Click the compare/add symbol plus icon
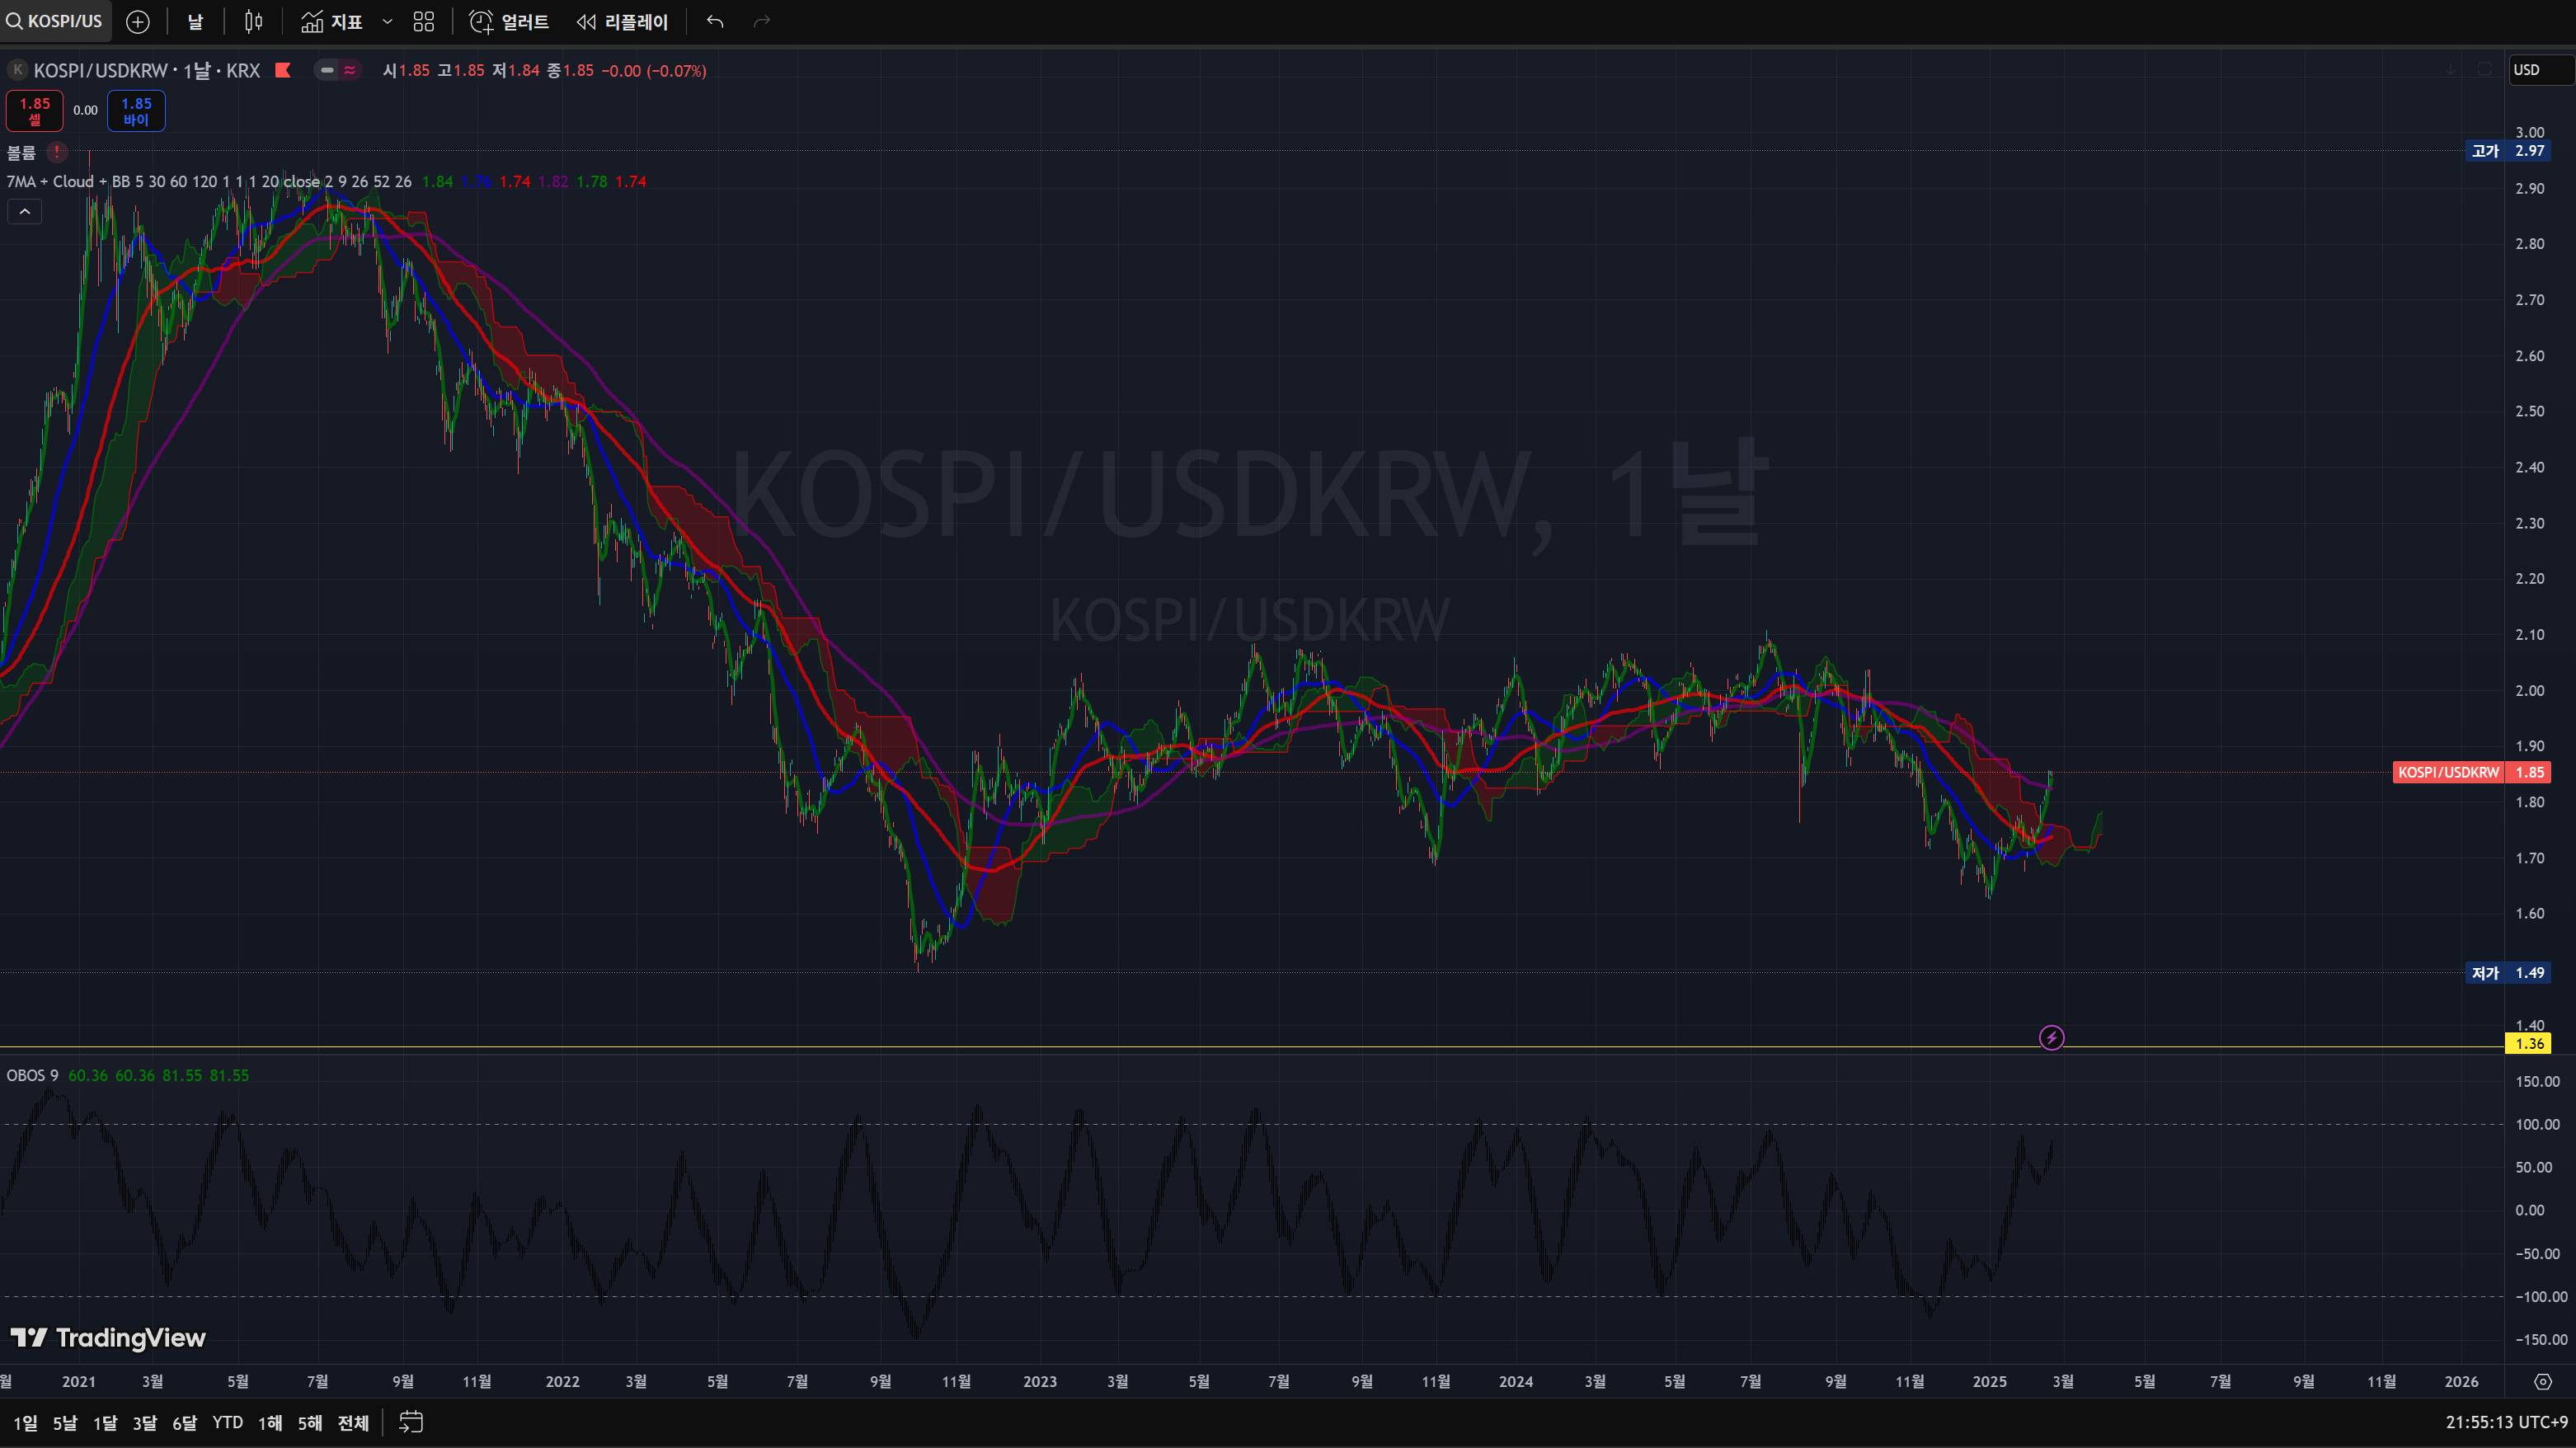The image size is (2576, 1448). coord(138,21)
